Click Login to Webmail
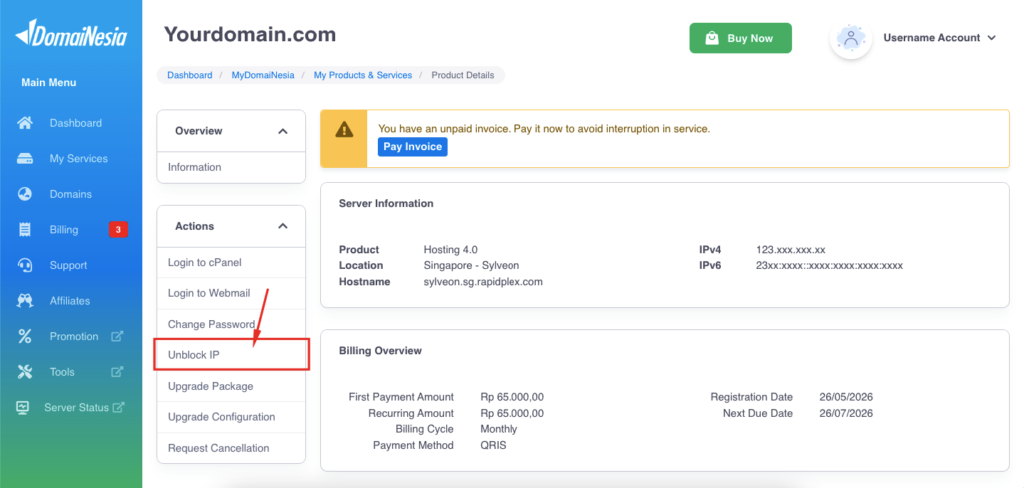 (x=231, y=293)
